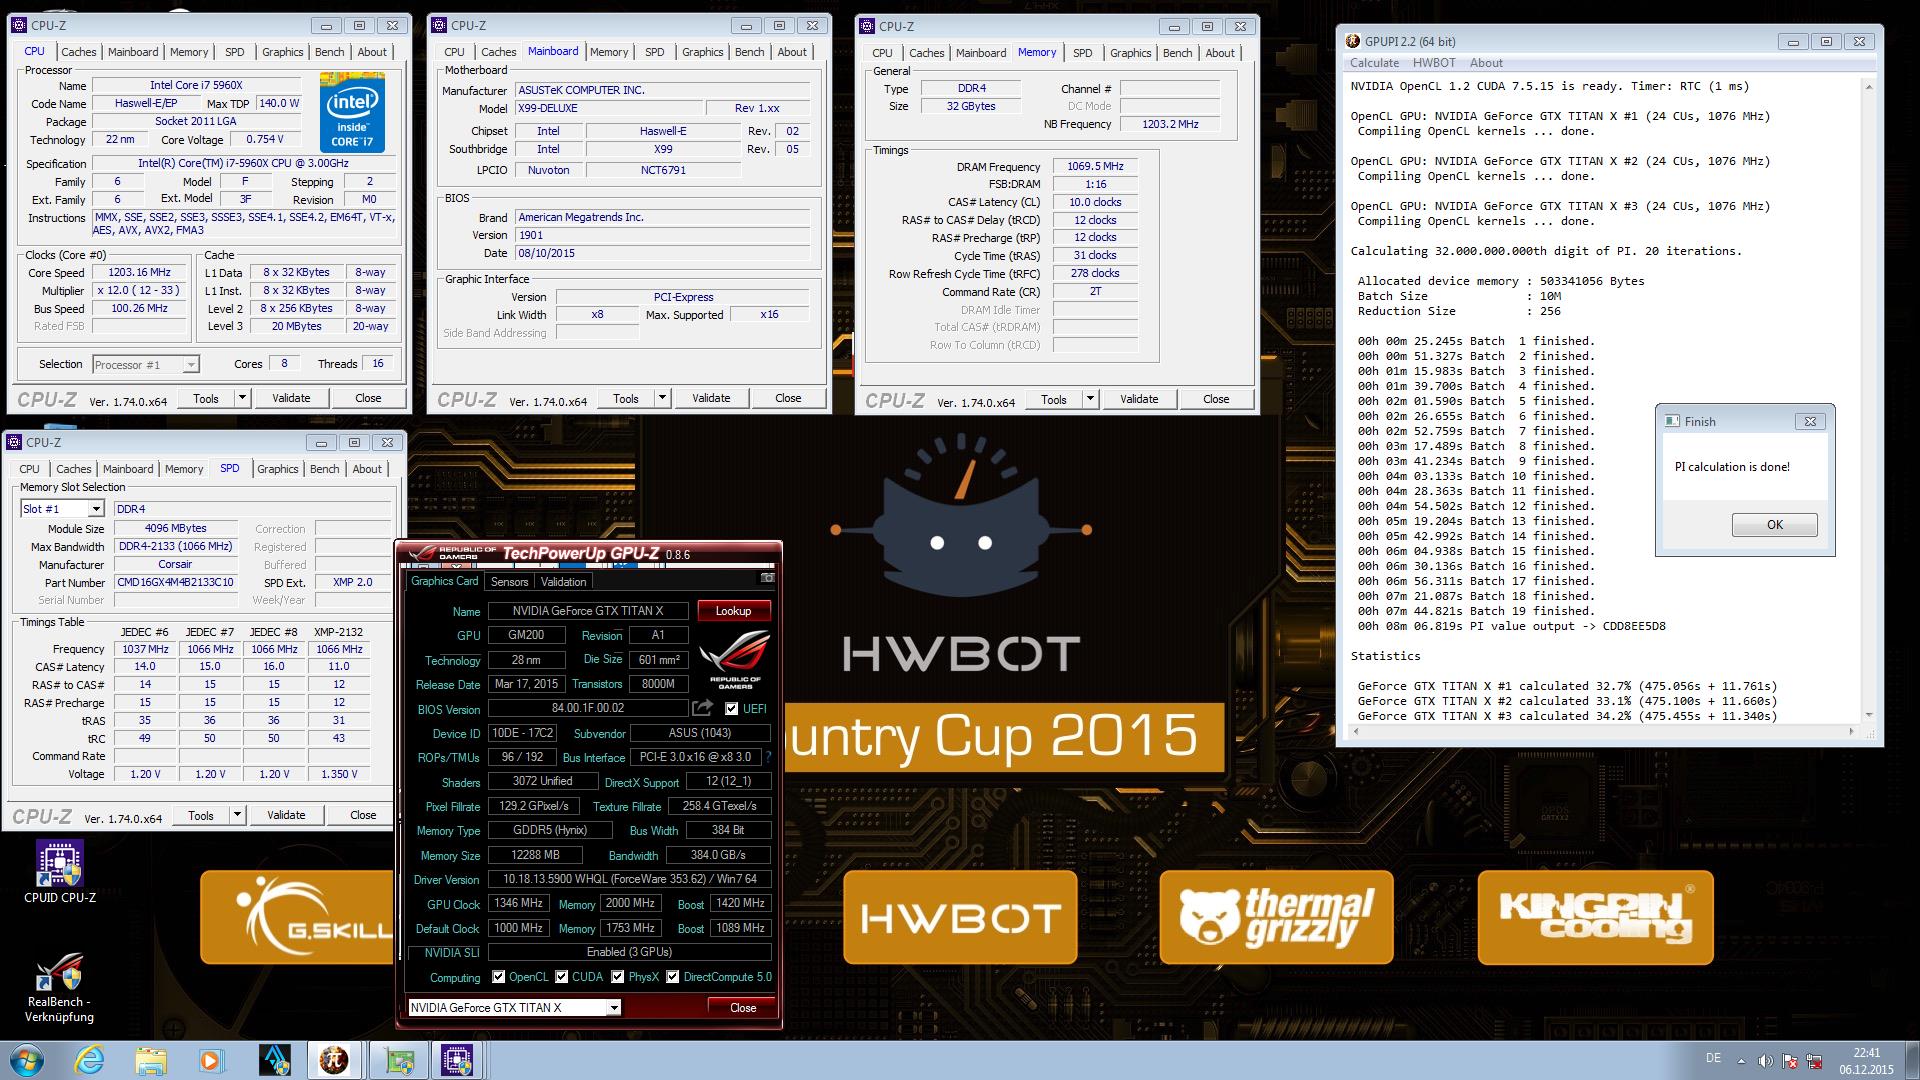Toggle the CUDA checkbox in GPU-Z
The width and height of the screenshot is (1920, 1080).
pos(562,977)
